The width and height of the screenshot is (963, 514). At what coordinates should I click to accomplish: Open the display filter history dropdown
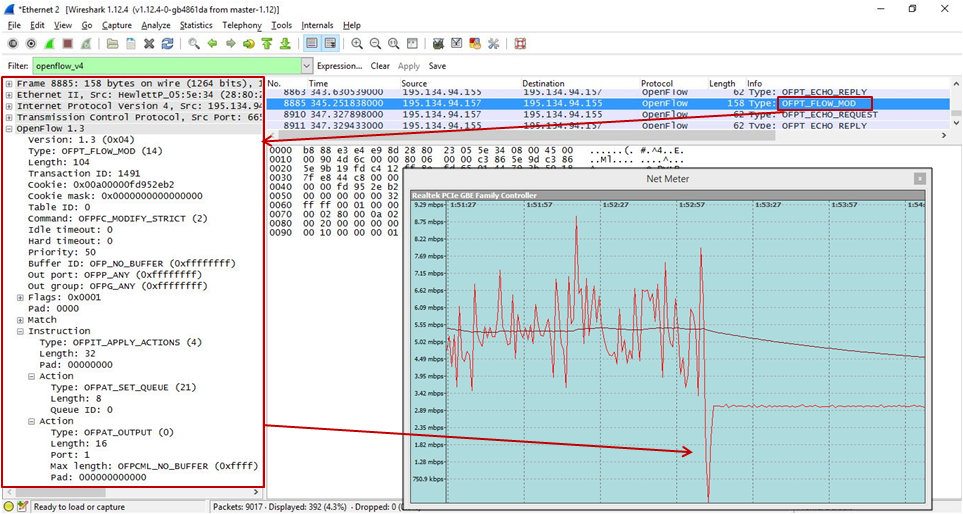coord(305,66)
